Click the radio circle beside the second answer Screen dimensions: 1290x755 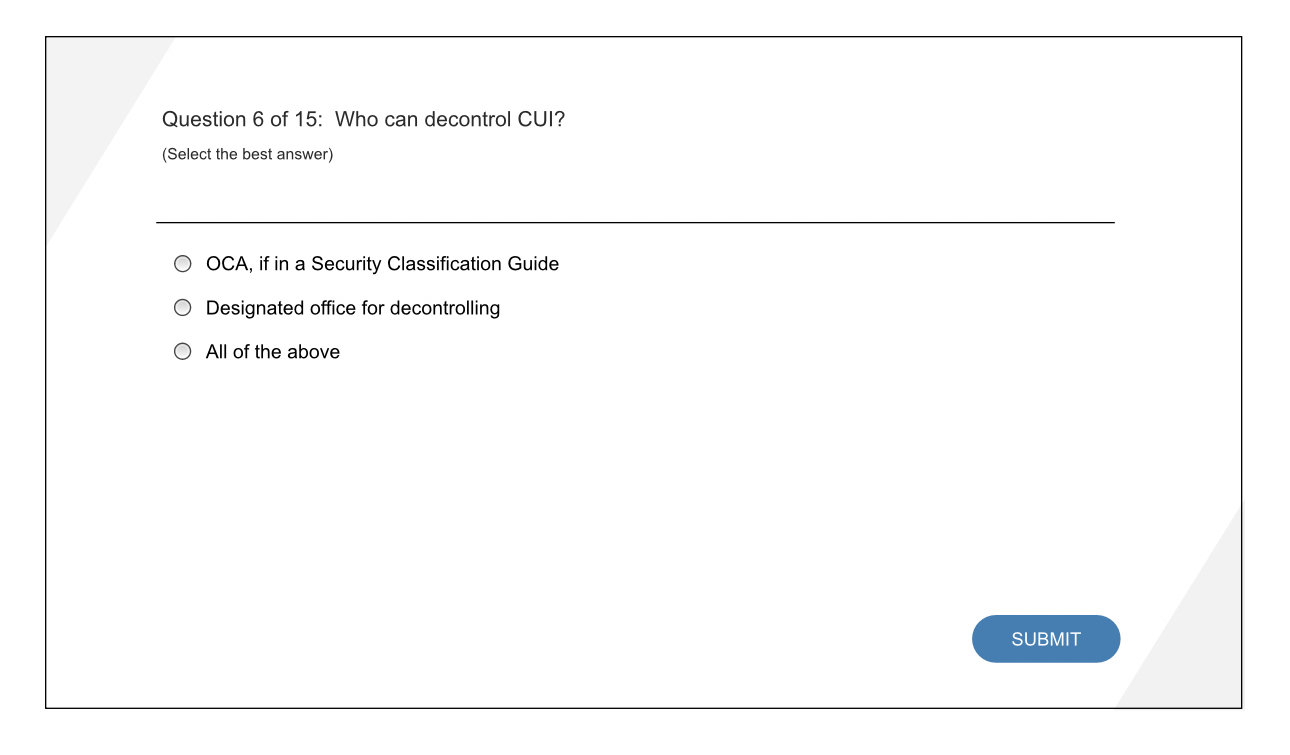pyautogui.click(x=182, y=307)
